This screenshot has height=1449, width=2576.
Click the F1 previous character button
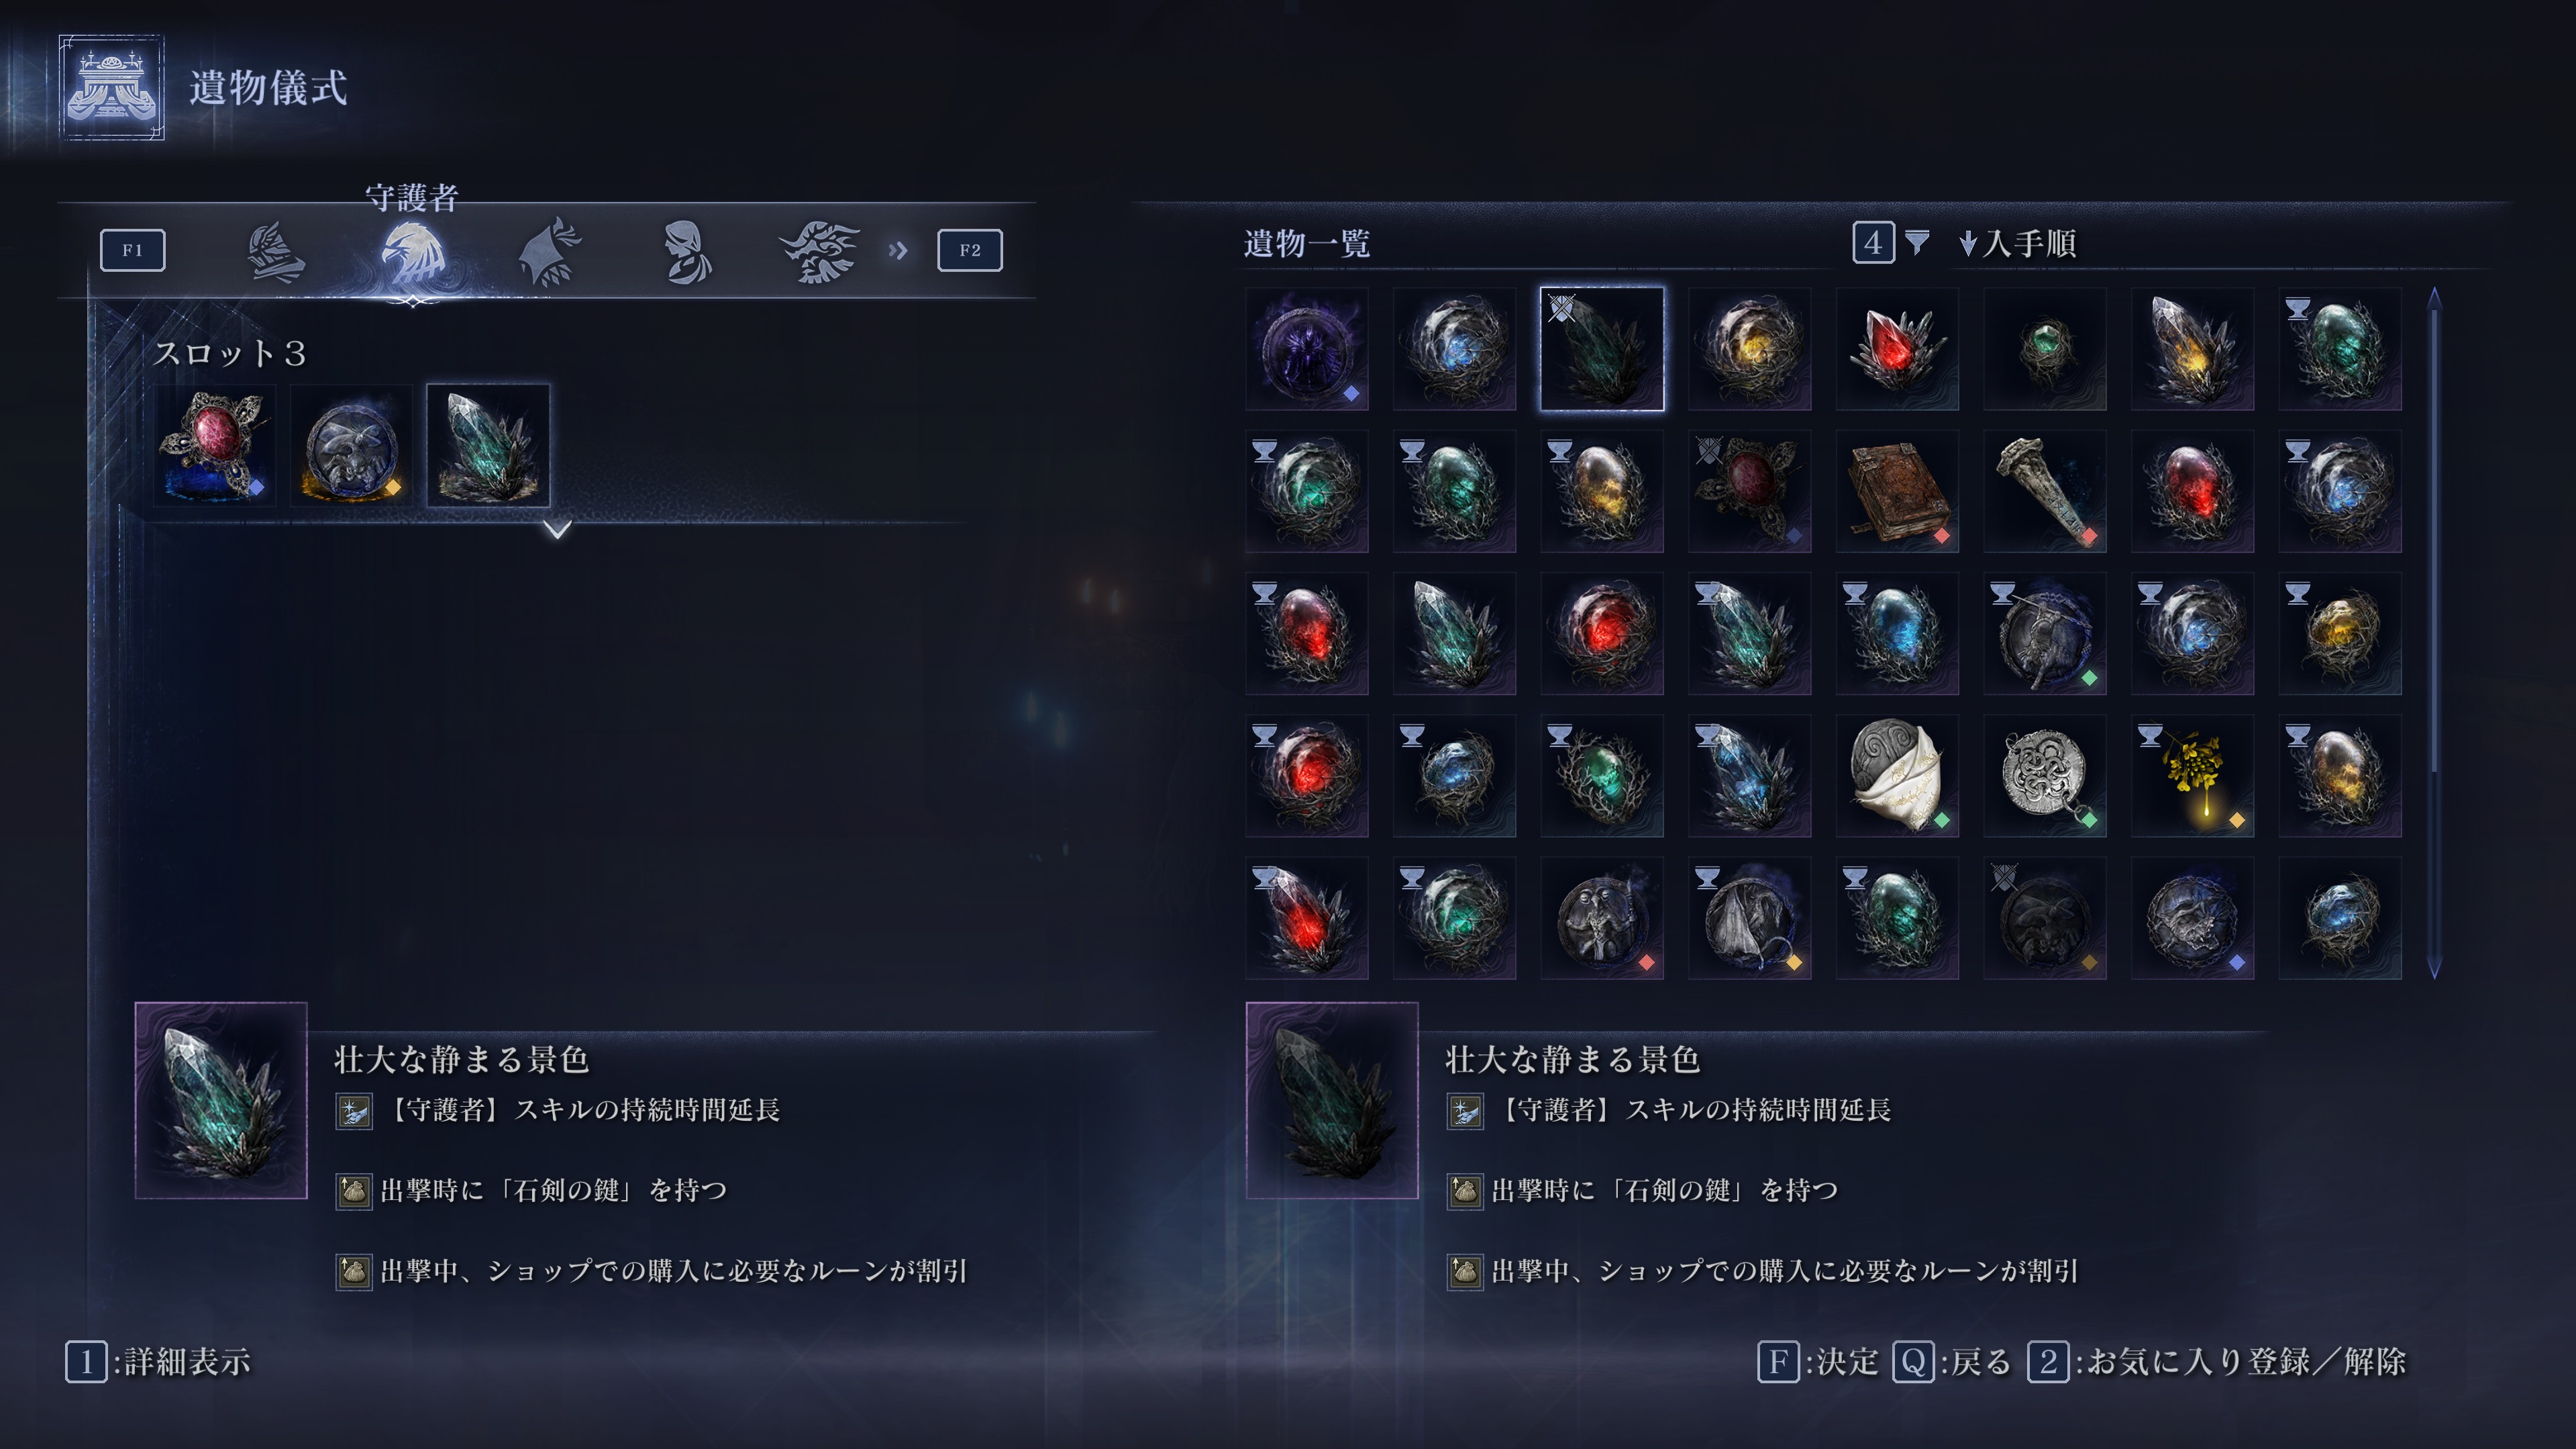click(133, 250)
